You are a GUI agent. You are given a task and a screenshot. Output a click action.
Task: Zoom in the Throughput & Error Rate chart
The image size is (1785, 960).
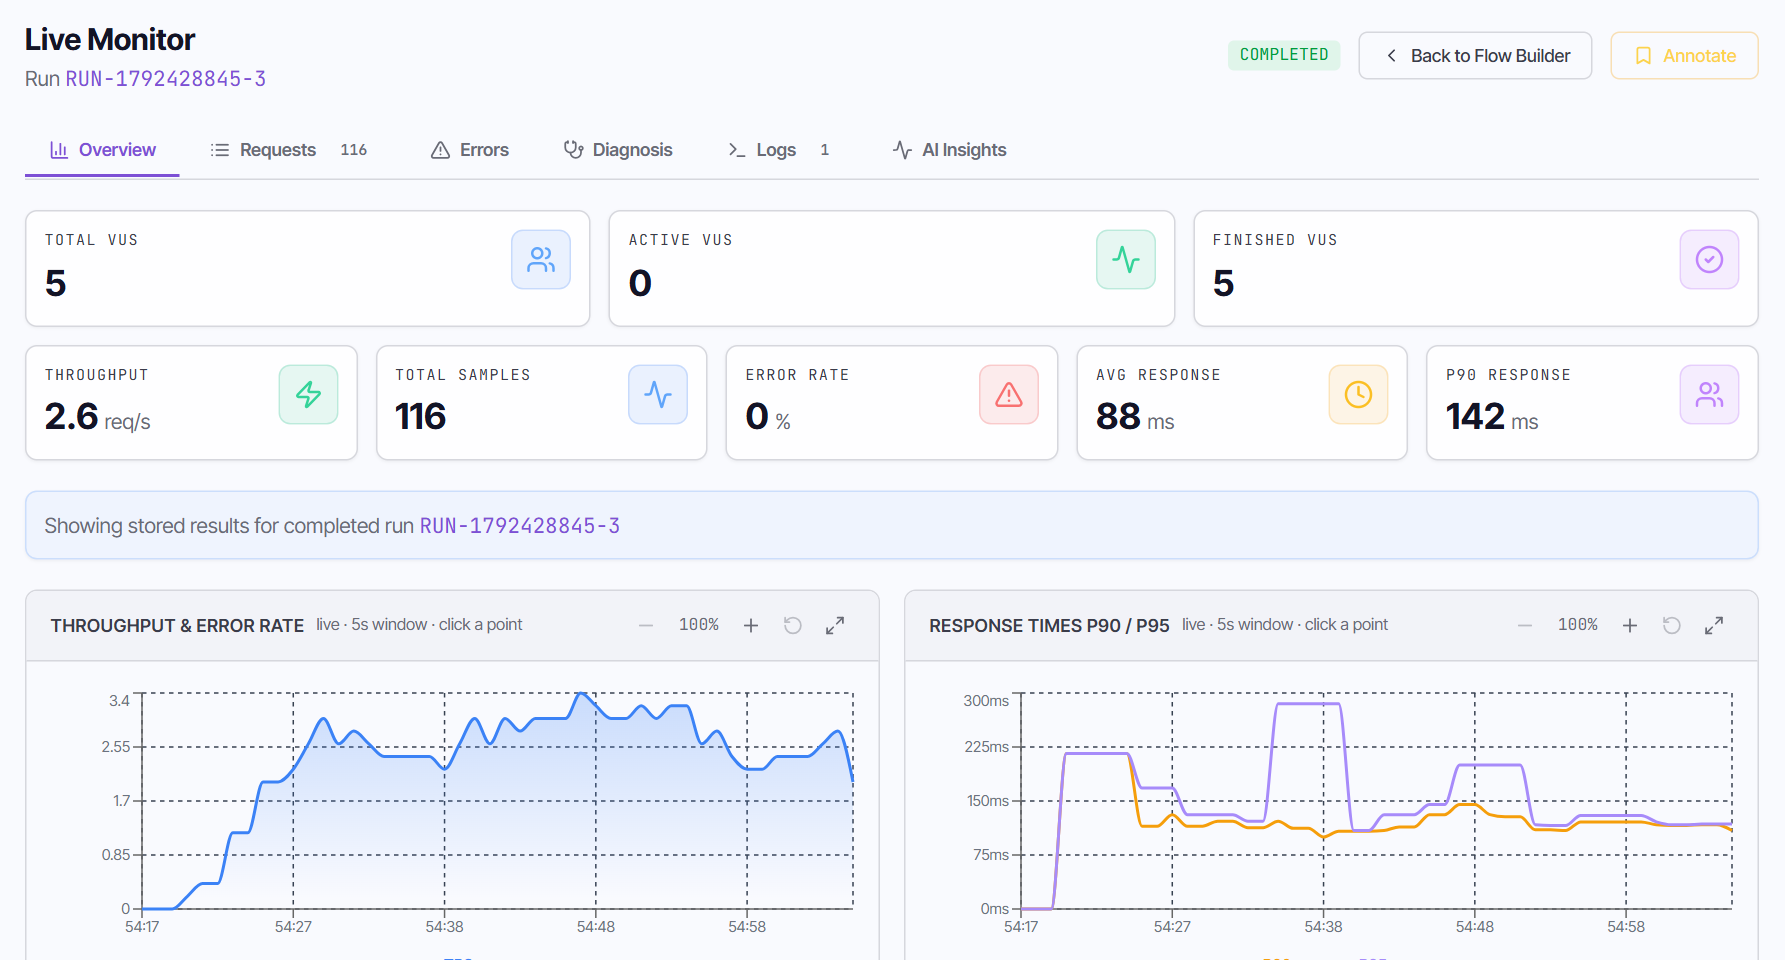pyautogui.click(x=751, y=625)
